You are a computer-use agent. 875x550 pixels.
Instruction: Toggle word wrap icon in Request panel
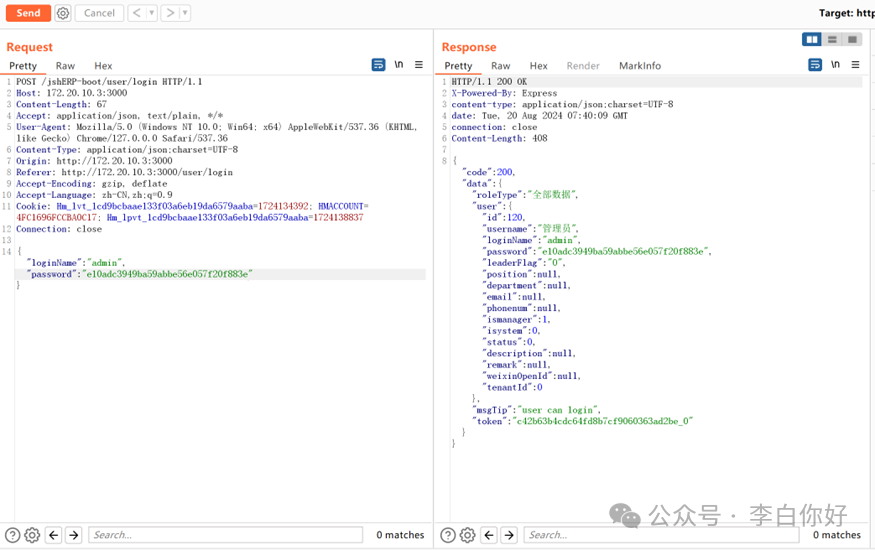point(378,65)
